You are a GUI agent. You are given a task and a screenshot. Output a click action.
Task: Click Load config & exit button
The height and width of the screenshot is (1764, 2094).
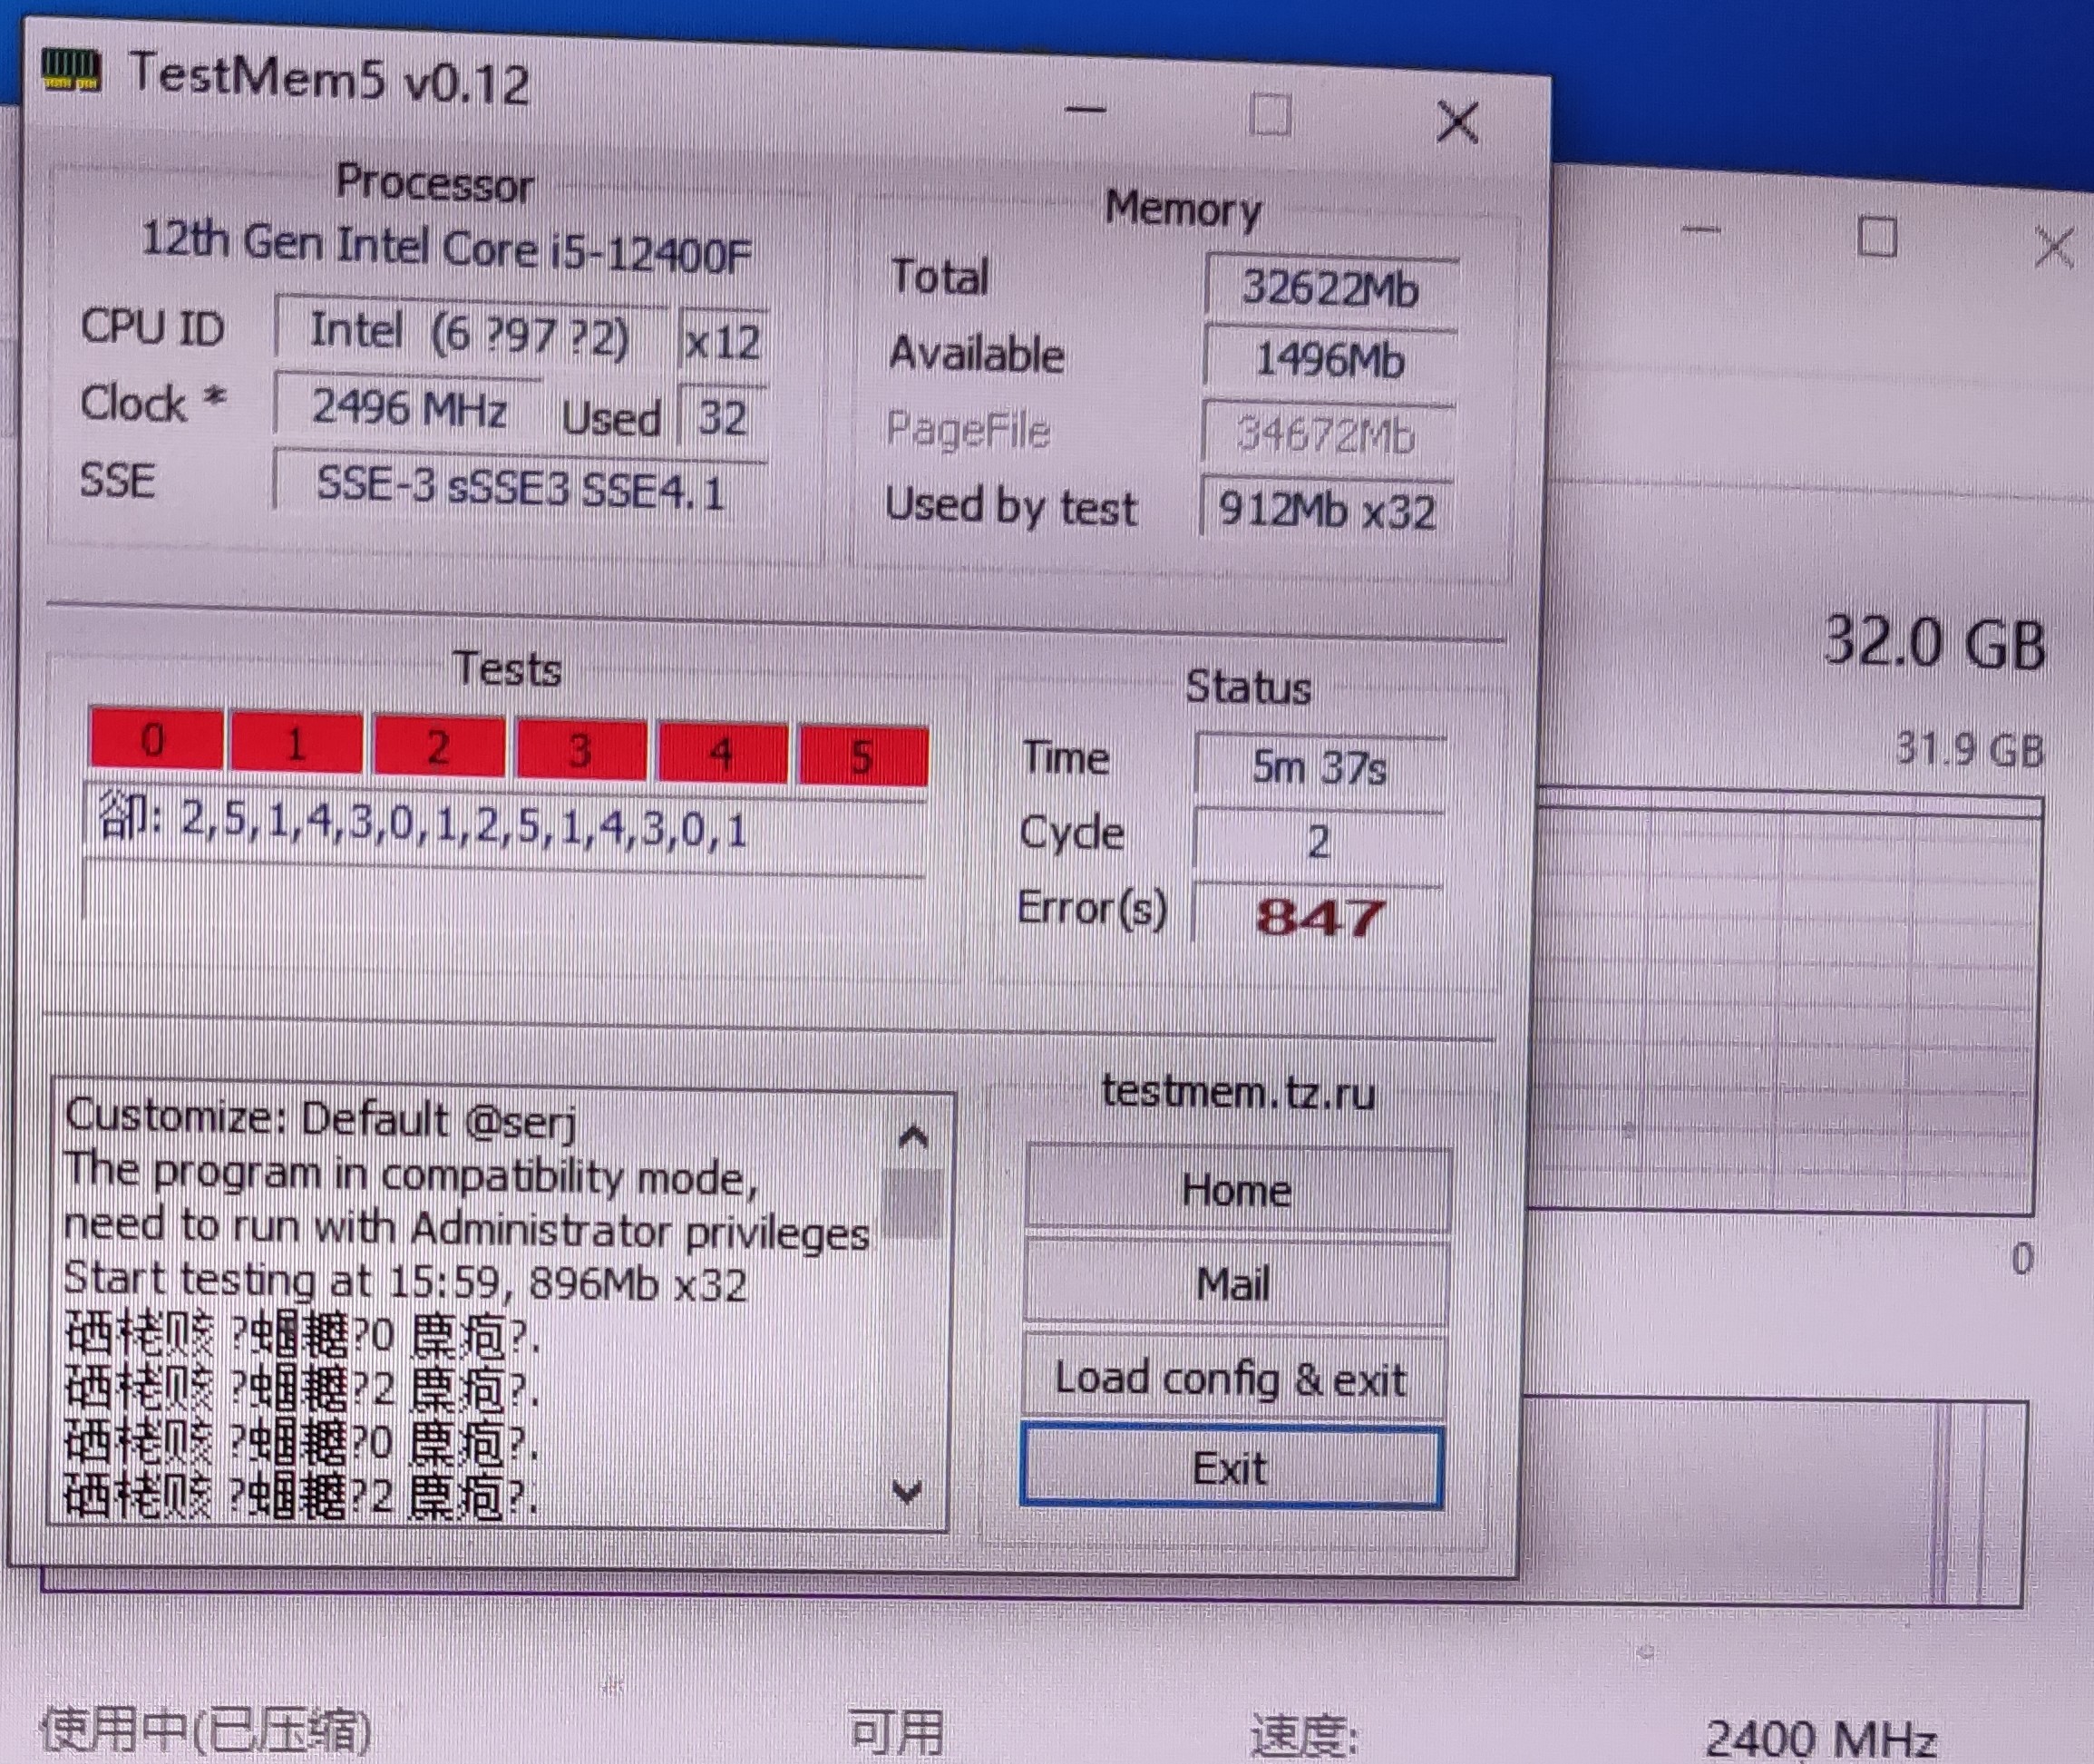click(x=1233, y=1377)
